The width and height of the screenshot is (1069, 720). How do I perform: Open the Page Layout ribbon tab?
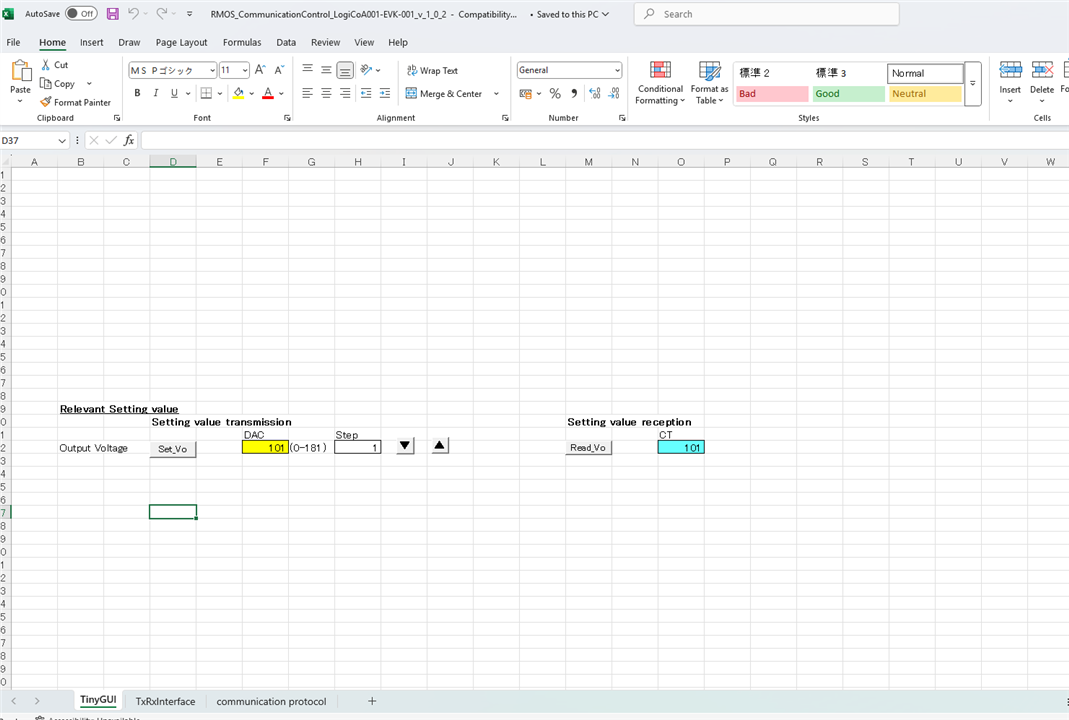181,43
